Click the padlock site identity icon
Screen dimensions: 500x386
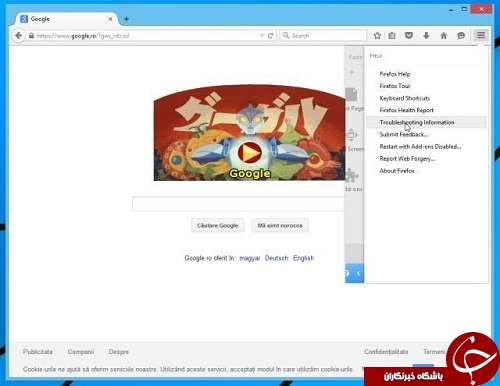pos(31,36)
